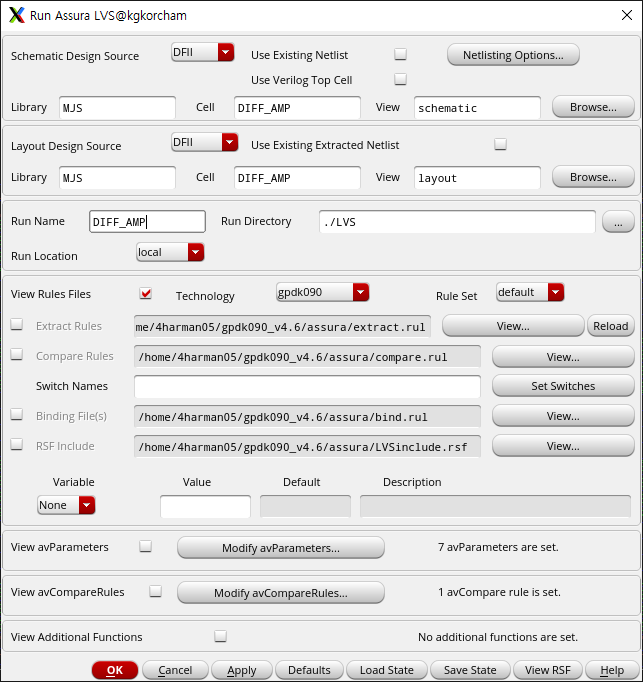View the LVSinclude.rsf file

pyautogui.click(x=563, y=446)
